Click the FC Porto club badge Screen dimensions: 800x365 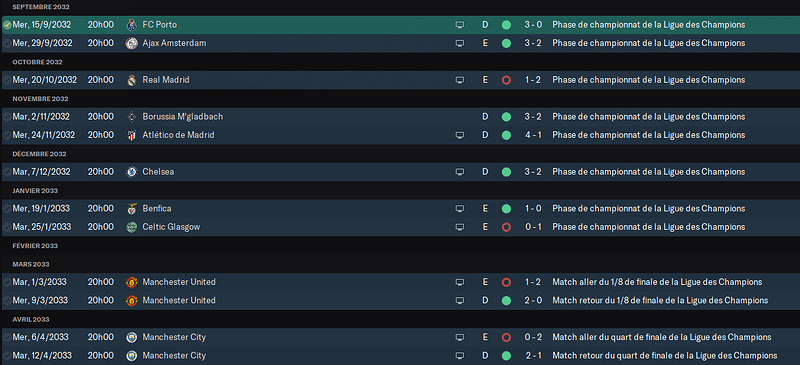[x=132, y=25]
